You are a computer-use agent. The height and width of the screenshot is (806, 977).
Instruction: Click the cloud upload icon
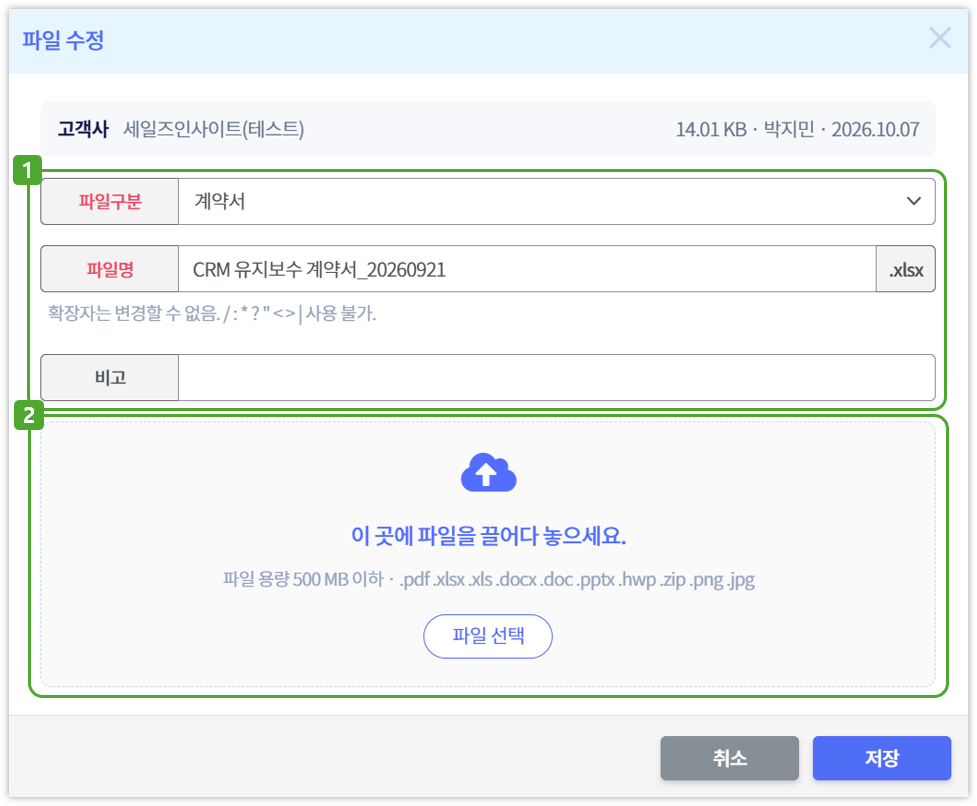point(488,472)
